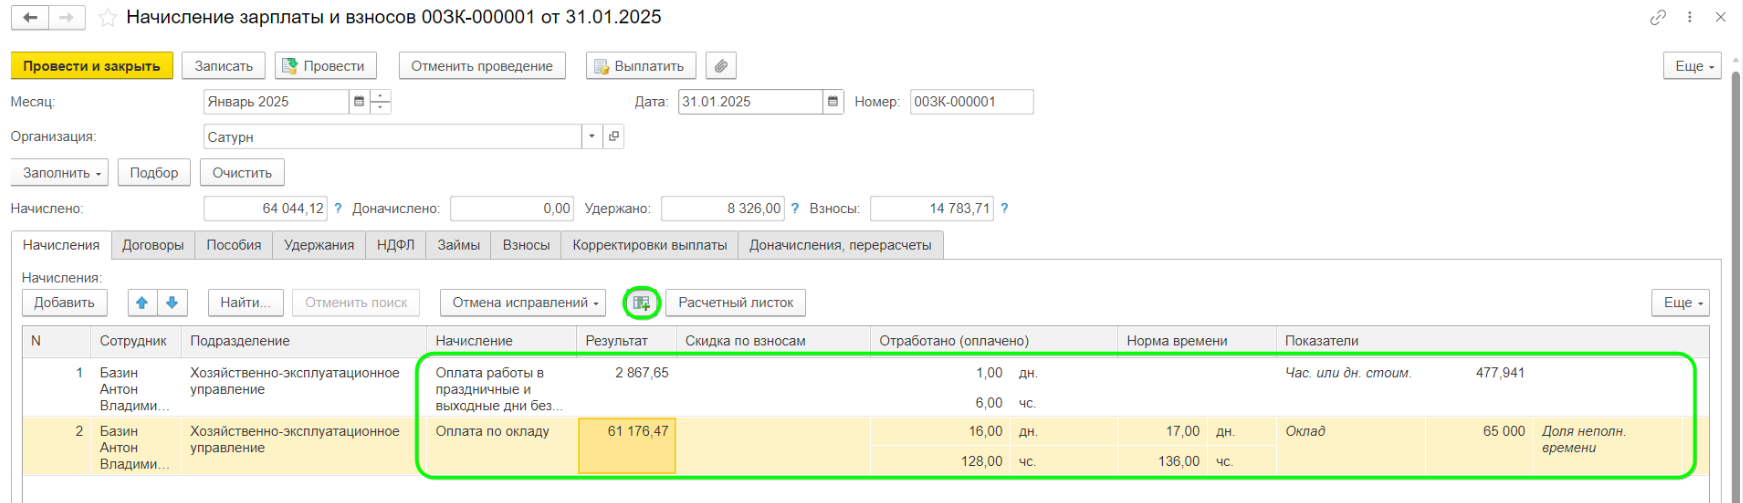The height and width of the screenshot is (503, 1743).
Task: Click the Найти... button
Action: pos(246,303)
